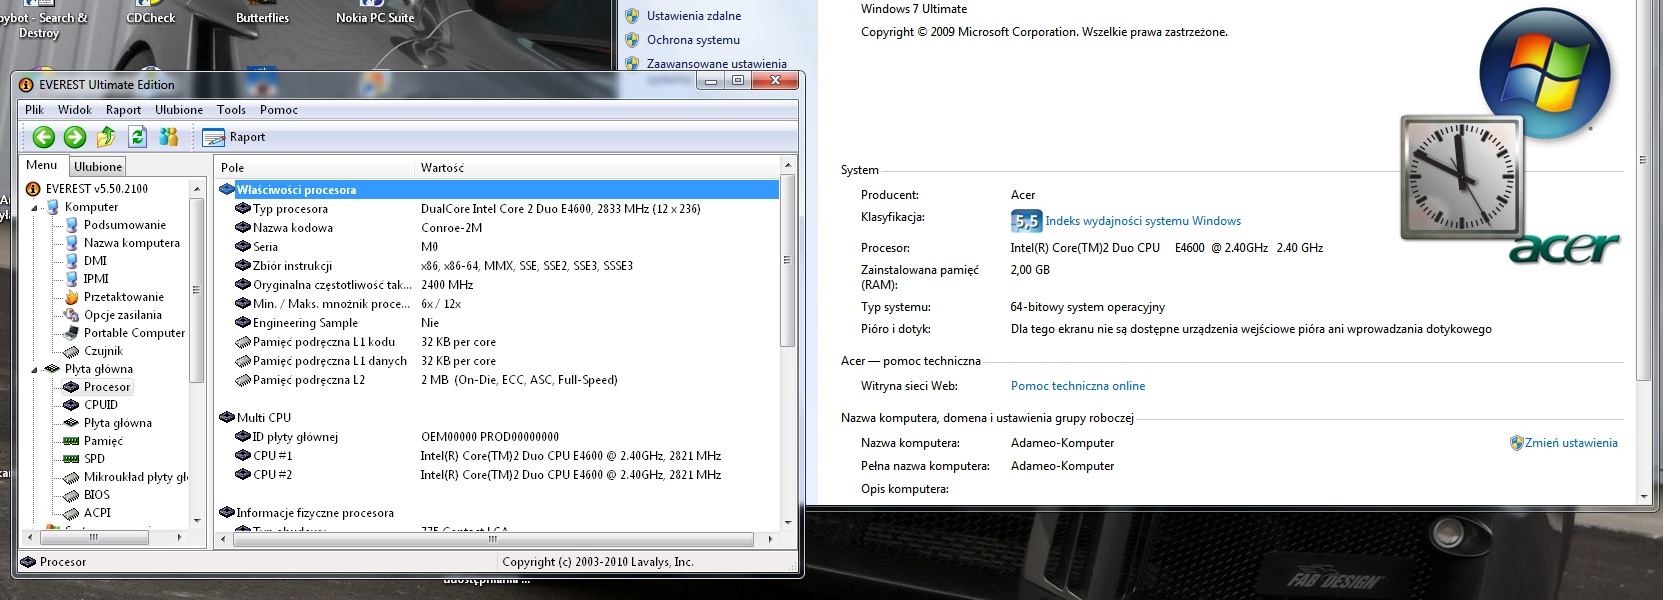Open the Pomoc menu

click(x=279, y=110)
